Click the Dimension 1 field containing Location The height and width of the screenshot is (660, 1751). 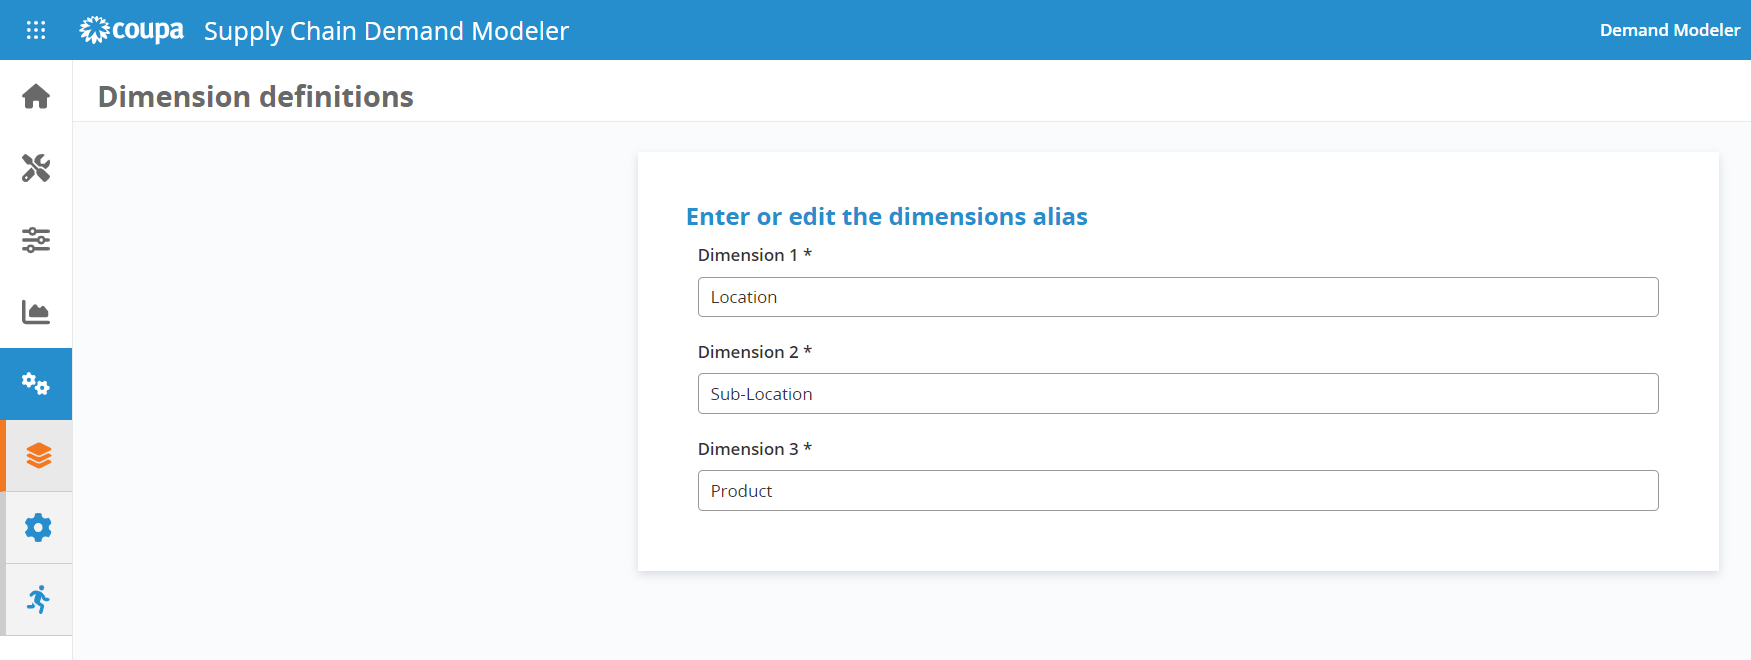(x=1178, y=297)
